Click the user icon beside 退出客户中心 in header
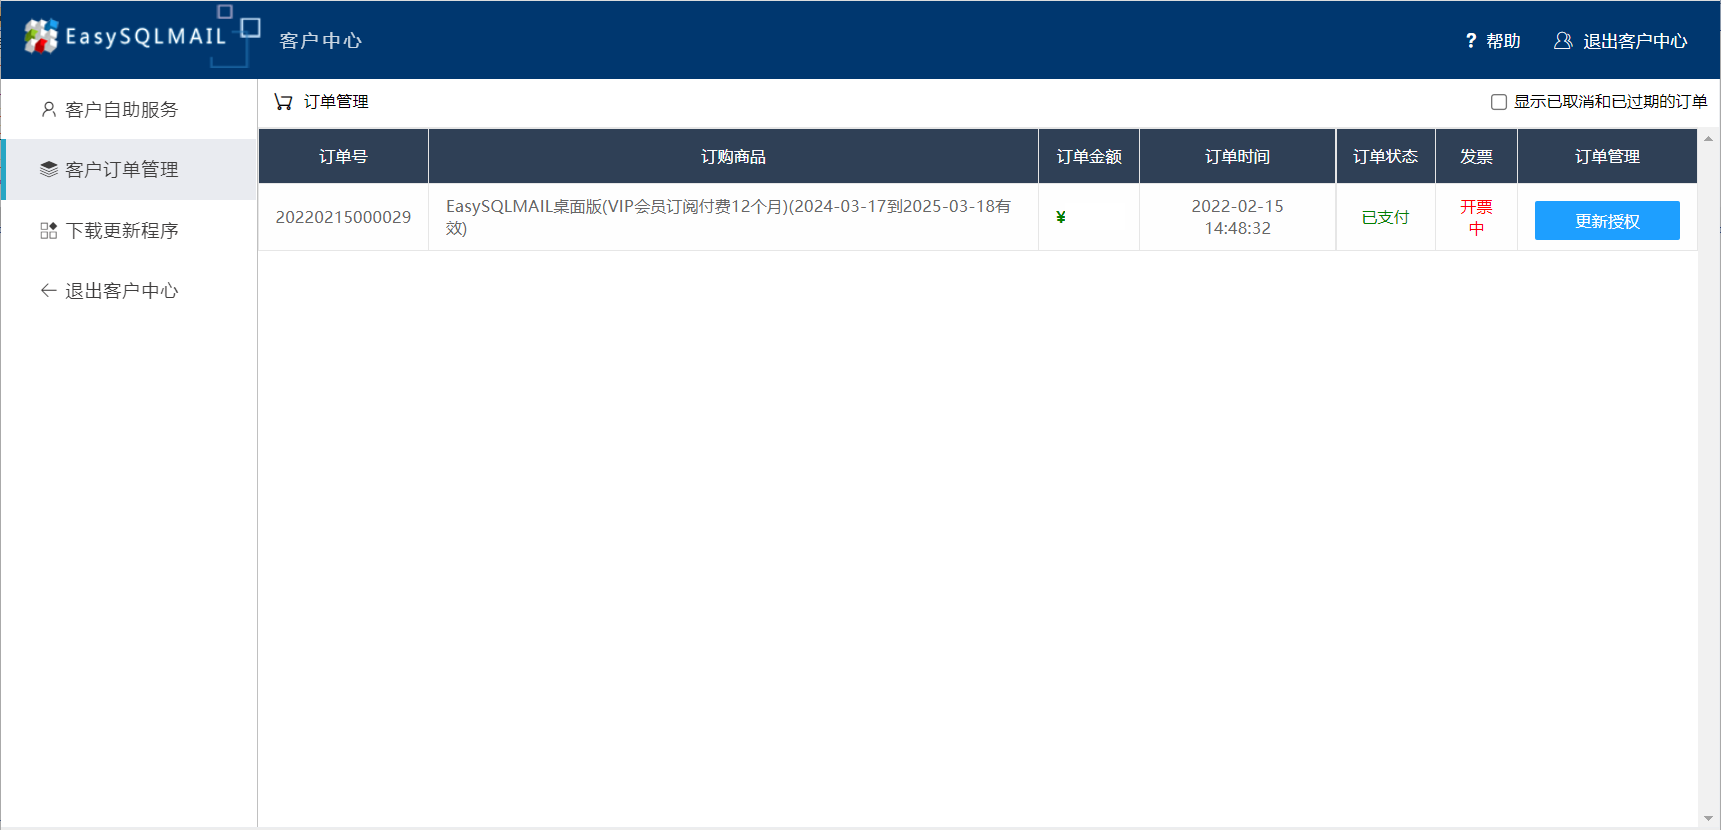Viewport: 1721px width, 830px height. click(x=1563, y=41)
